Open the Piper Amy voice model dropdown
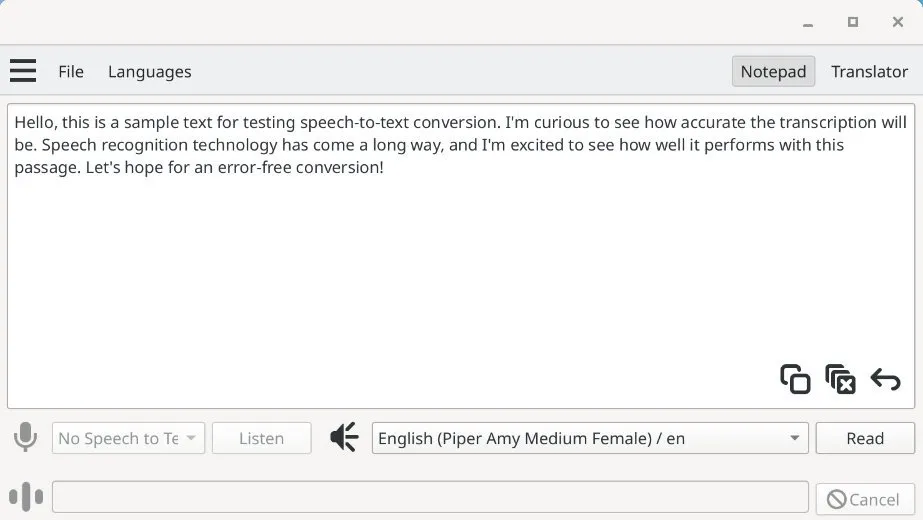This screenshot has height=520, width=923. tap(590, 438)
